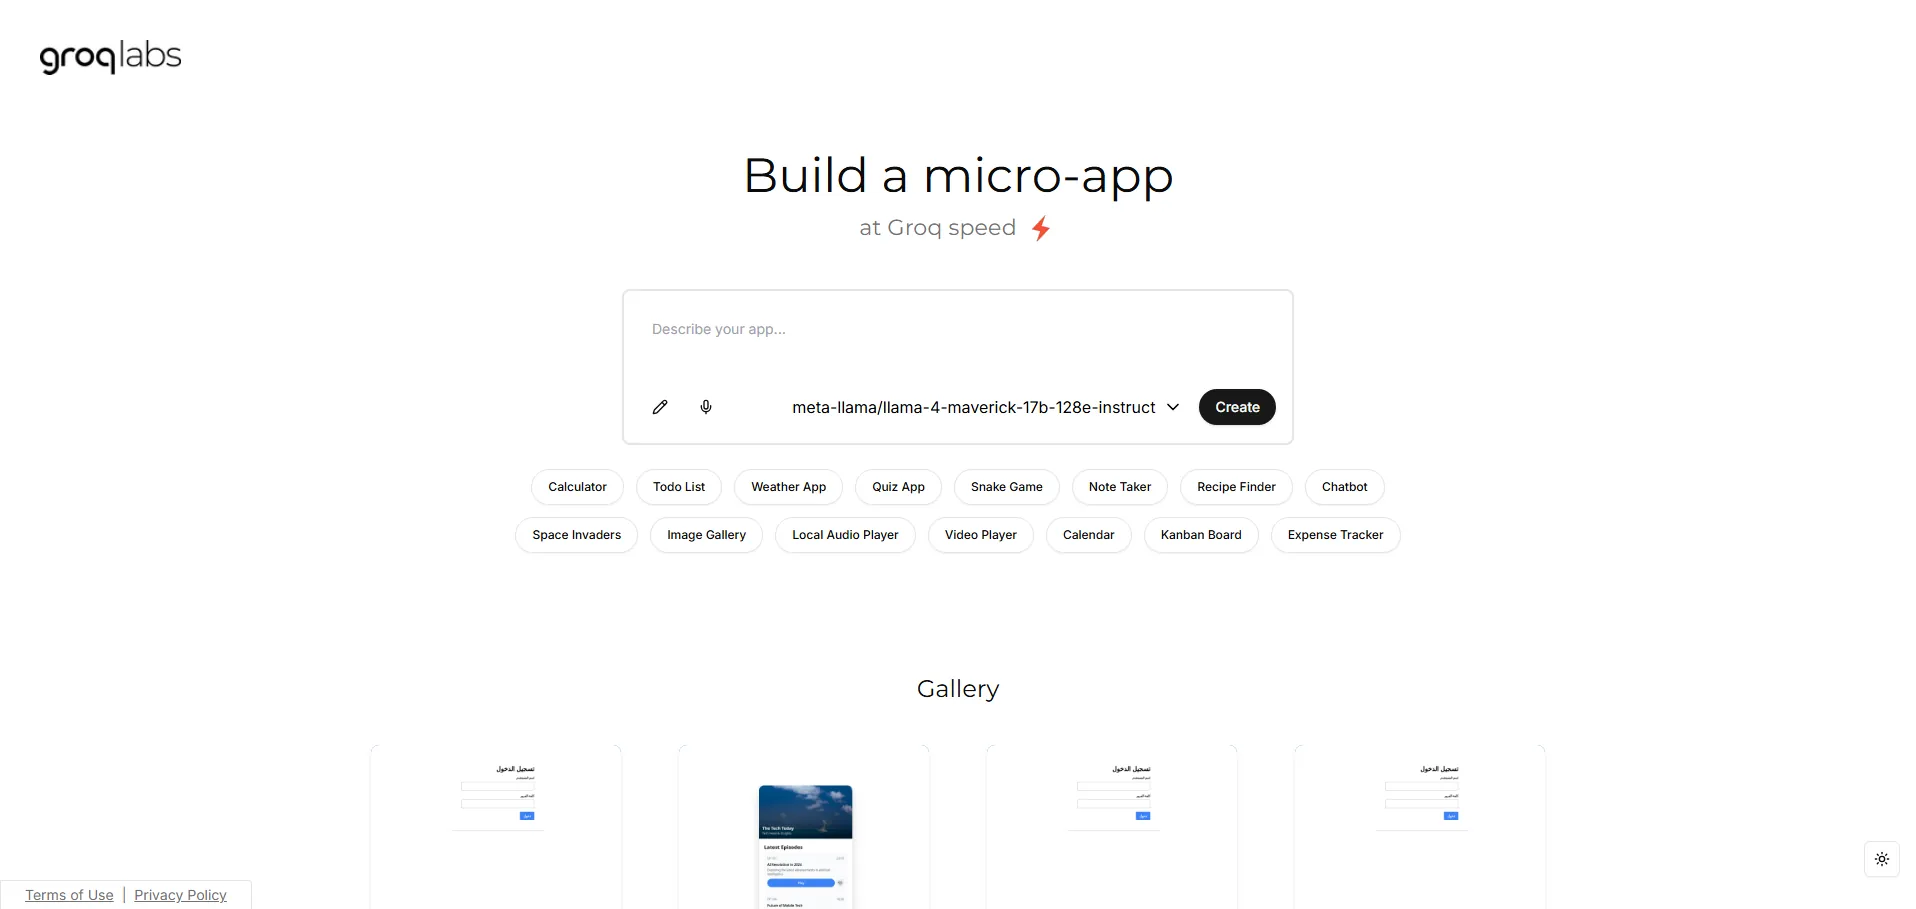1916x909 pixels.
Task: Toggle the light/dark theme sun icon
Action: 1881,859
